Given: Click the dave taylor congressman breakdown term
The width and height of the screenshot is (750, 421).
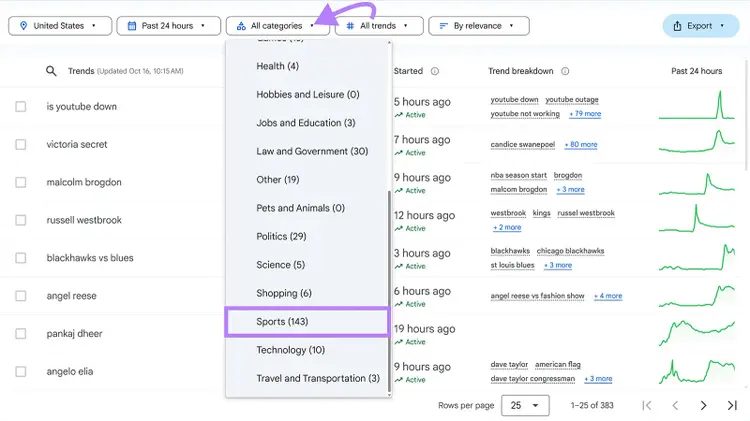Looking at the screenshot, I should 532,379.
